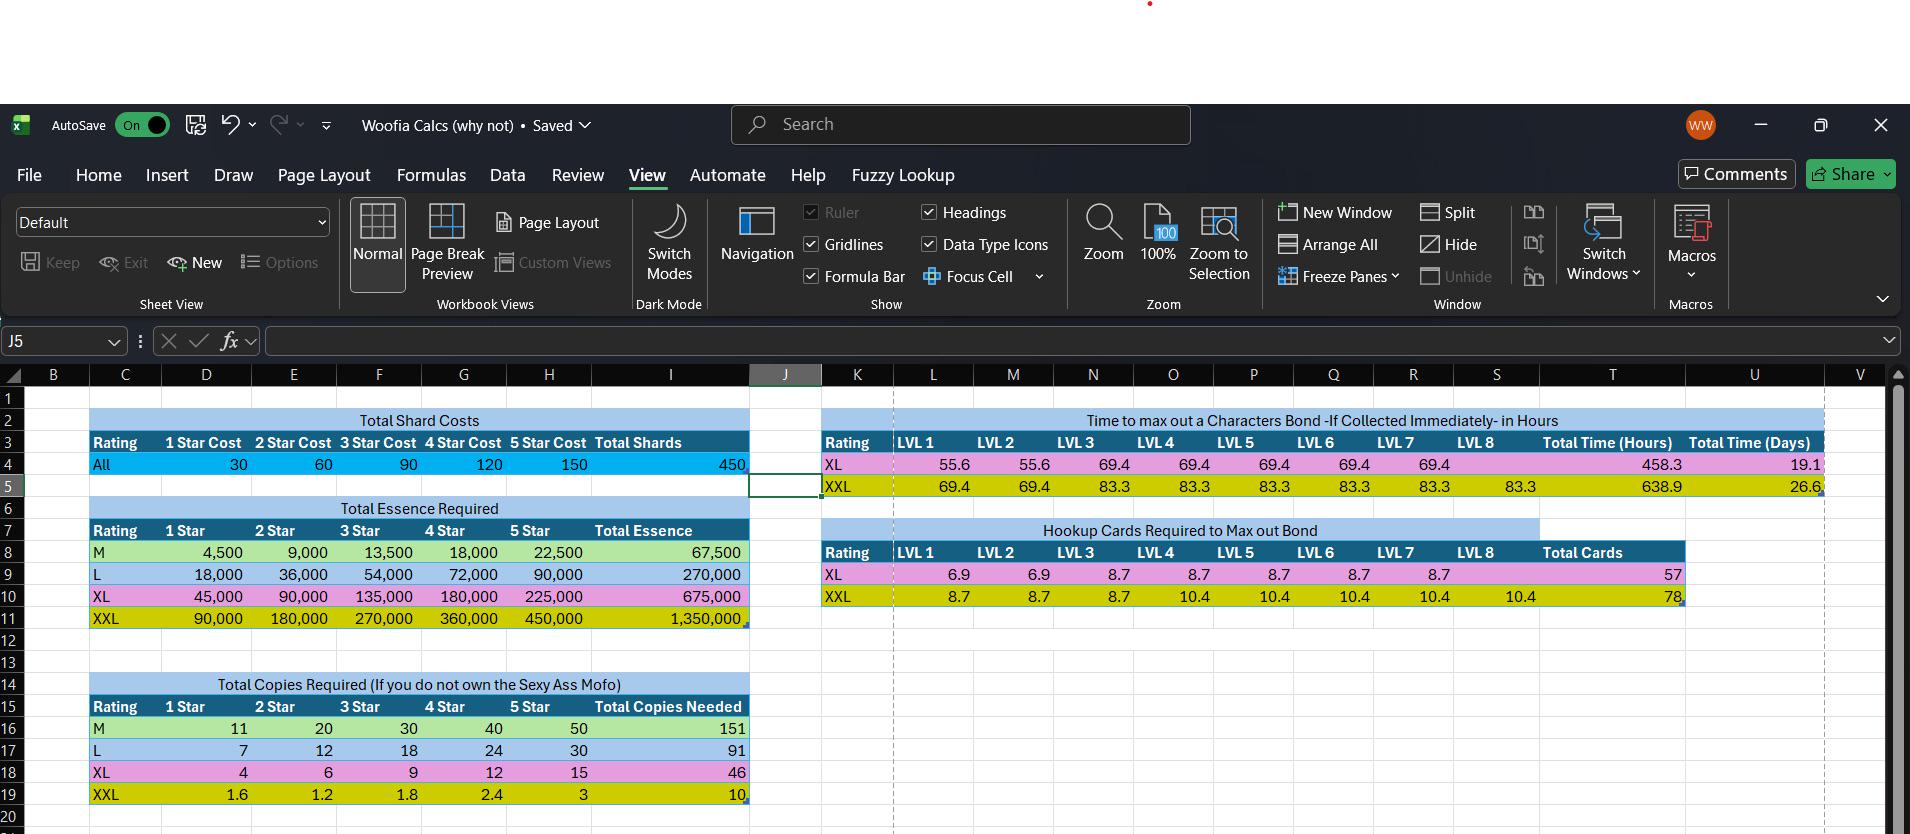
Task: Click the Search box
Action: pyautogui.click(x=960, y=125)
